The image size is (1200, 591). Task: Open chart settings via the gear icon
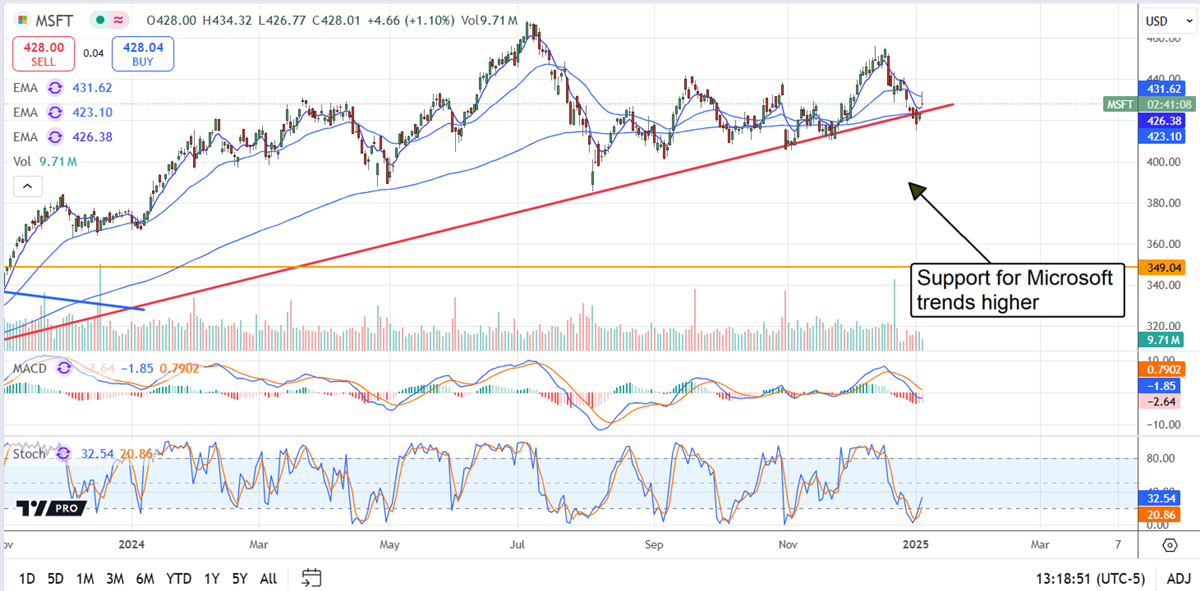(x=1170, y=543)
